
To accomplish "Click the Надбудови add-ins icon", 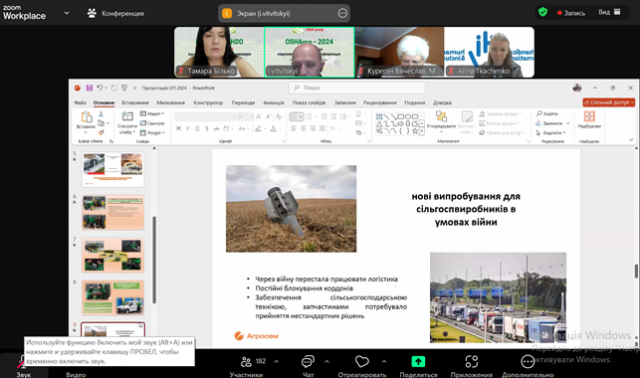I will 589,116.
